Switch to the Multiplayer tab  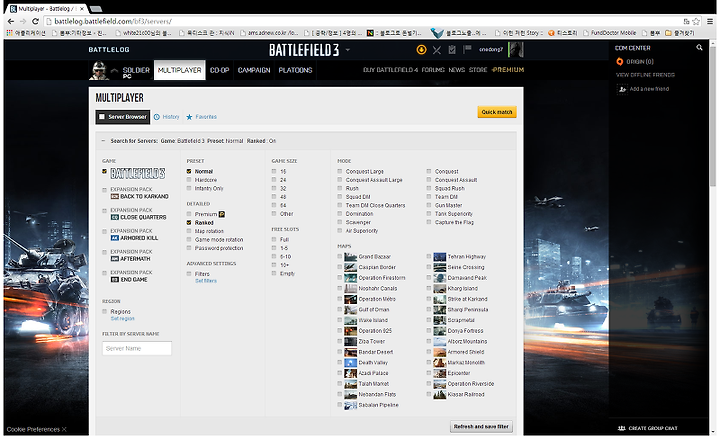coord(180,70)
